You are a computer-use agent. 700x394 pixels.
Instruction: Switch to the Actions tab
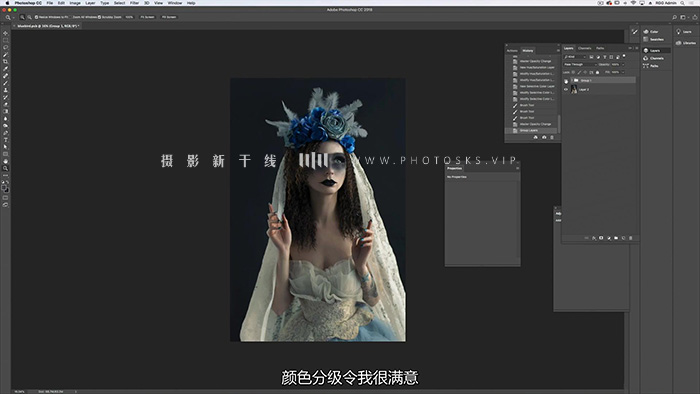tap(512, 51)
